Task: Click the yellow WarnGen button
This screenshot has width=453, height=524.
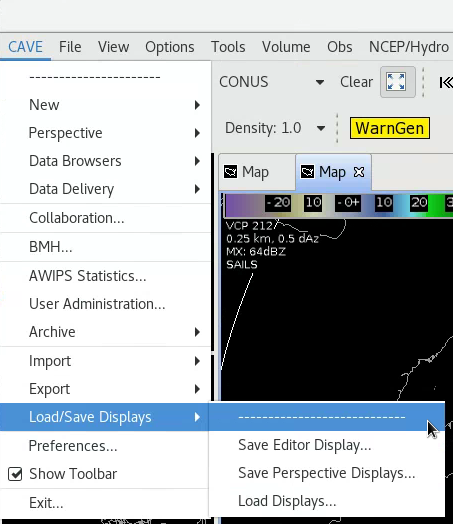Action: point(390,128)
